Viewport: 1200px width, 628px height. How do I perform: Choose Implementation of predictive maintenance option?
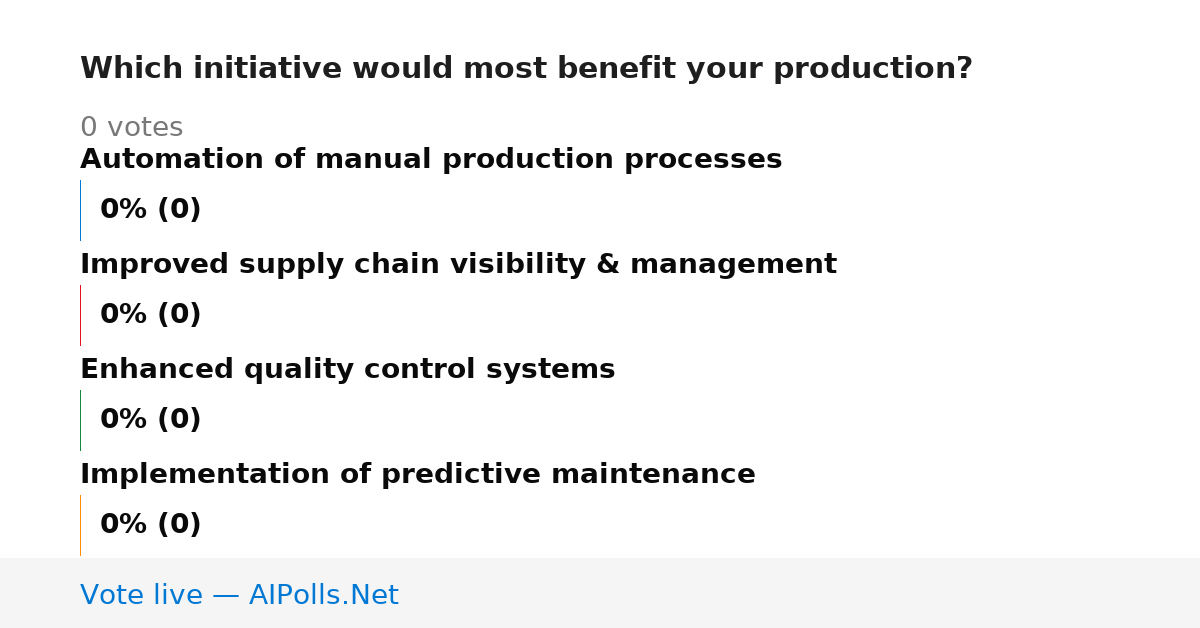click(x=418, y=475)
